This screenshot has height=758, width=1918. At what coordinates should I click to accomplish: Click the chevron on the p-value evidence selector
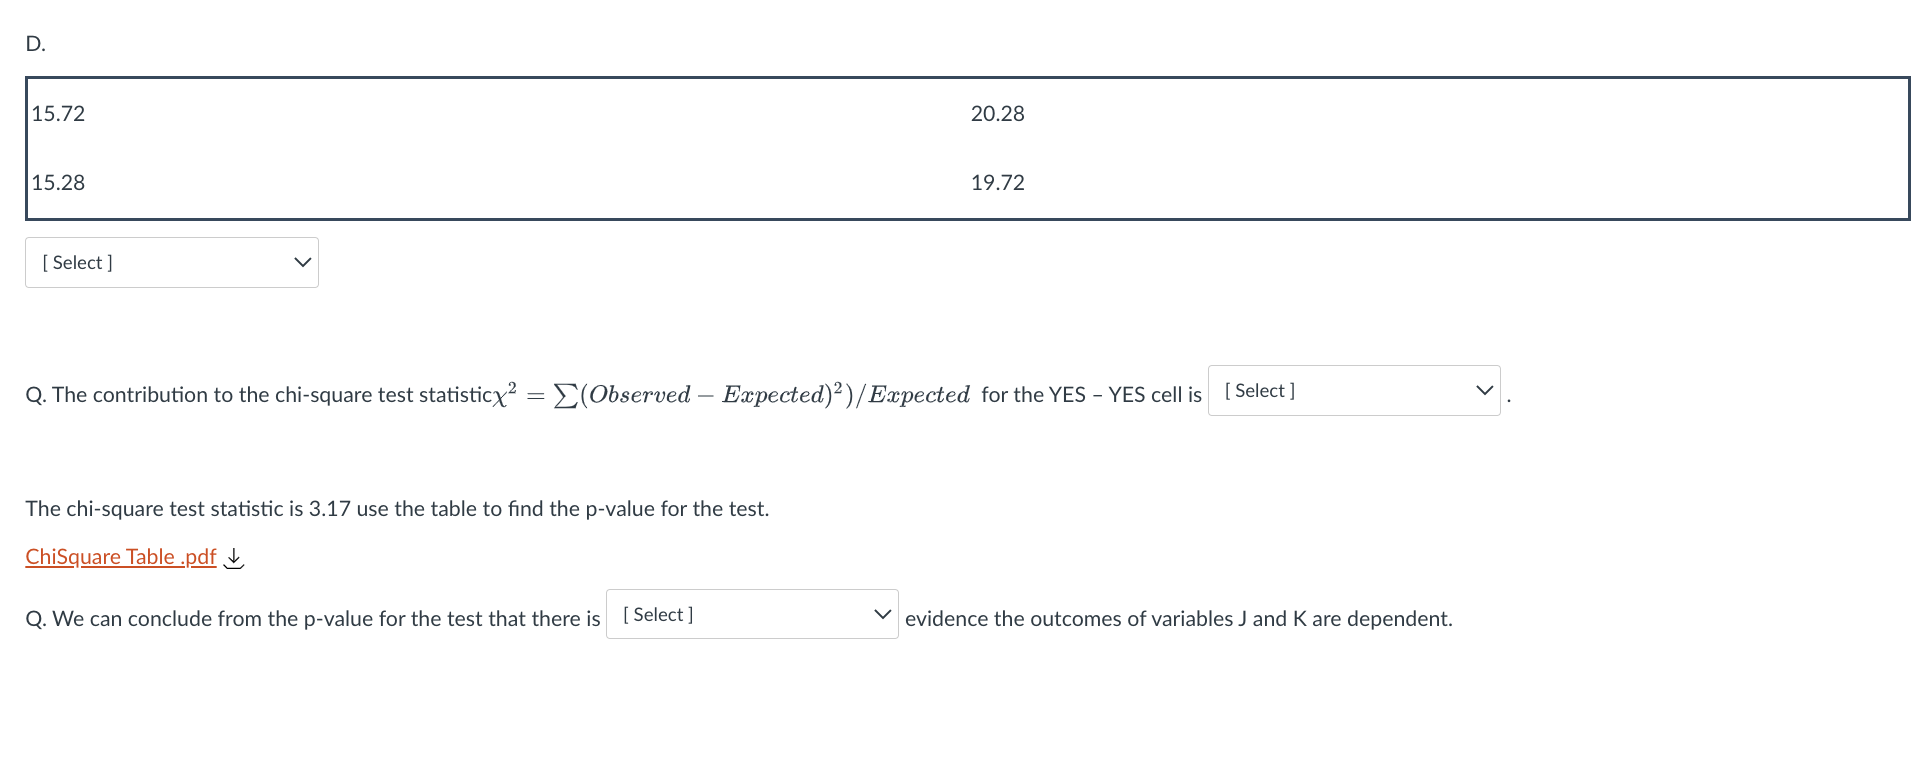click(x=882, y=613)
